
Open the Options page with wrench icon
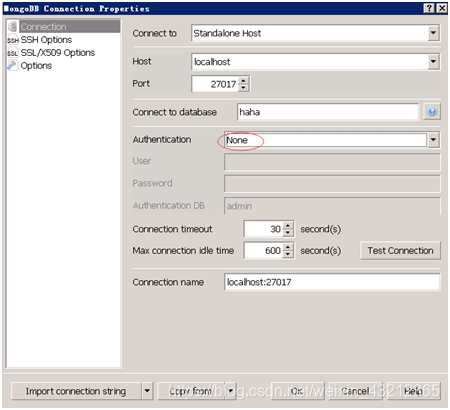[x=36, y=66]
